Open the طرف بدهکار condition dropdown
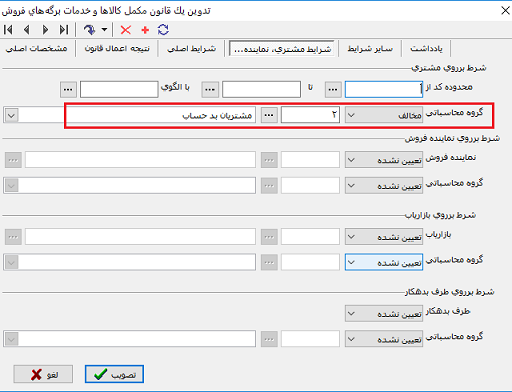This screenshot has height=392, width=512. point(384,313)
